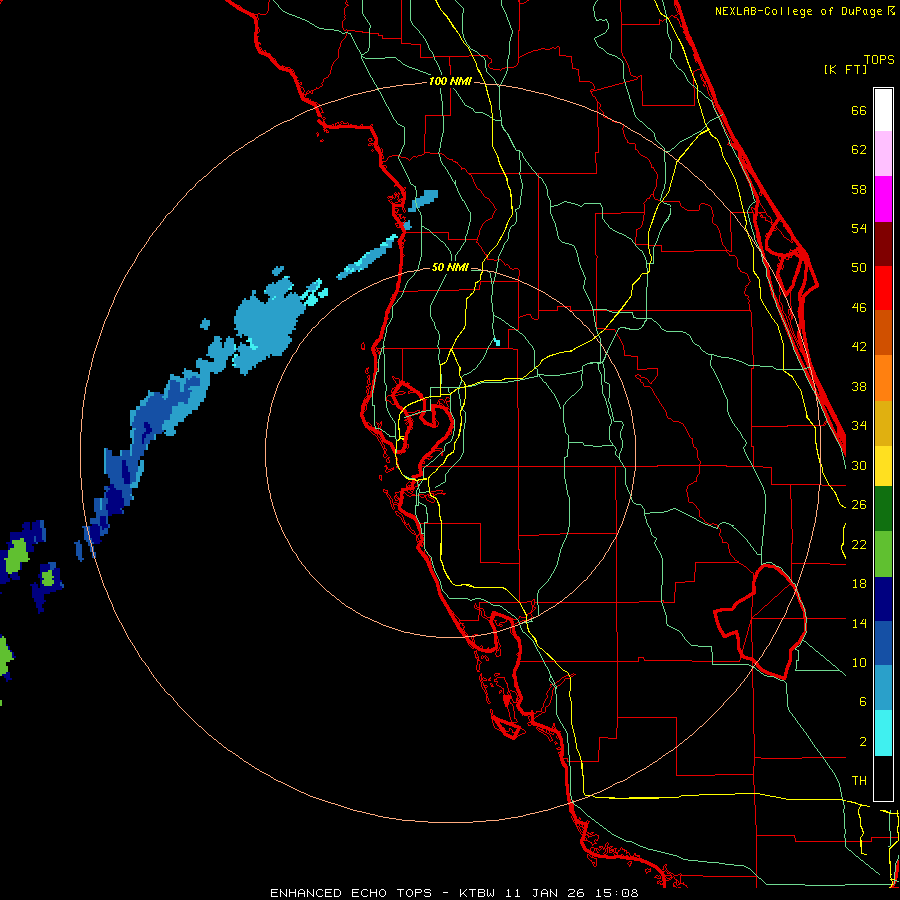
Task: Click the "18" legend value
Action: 859,584
